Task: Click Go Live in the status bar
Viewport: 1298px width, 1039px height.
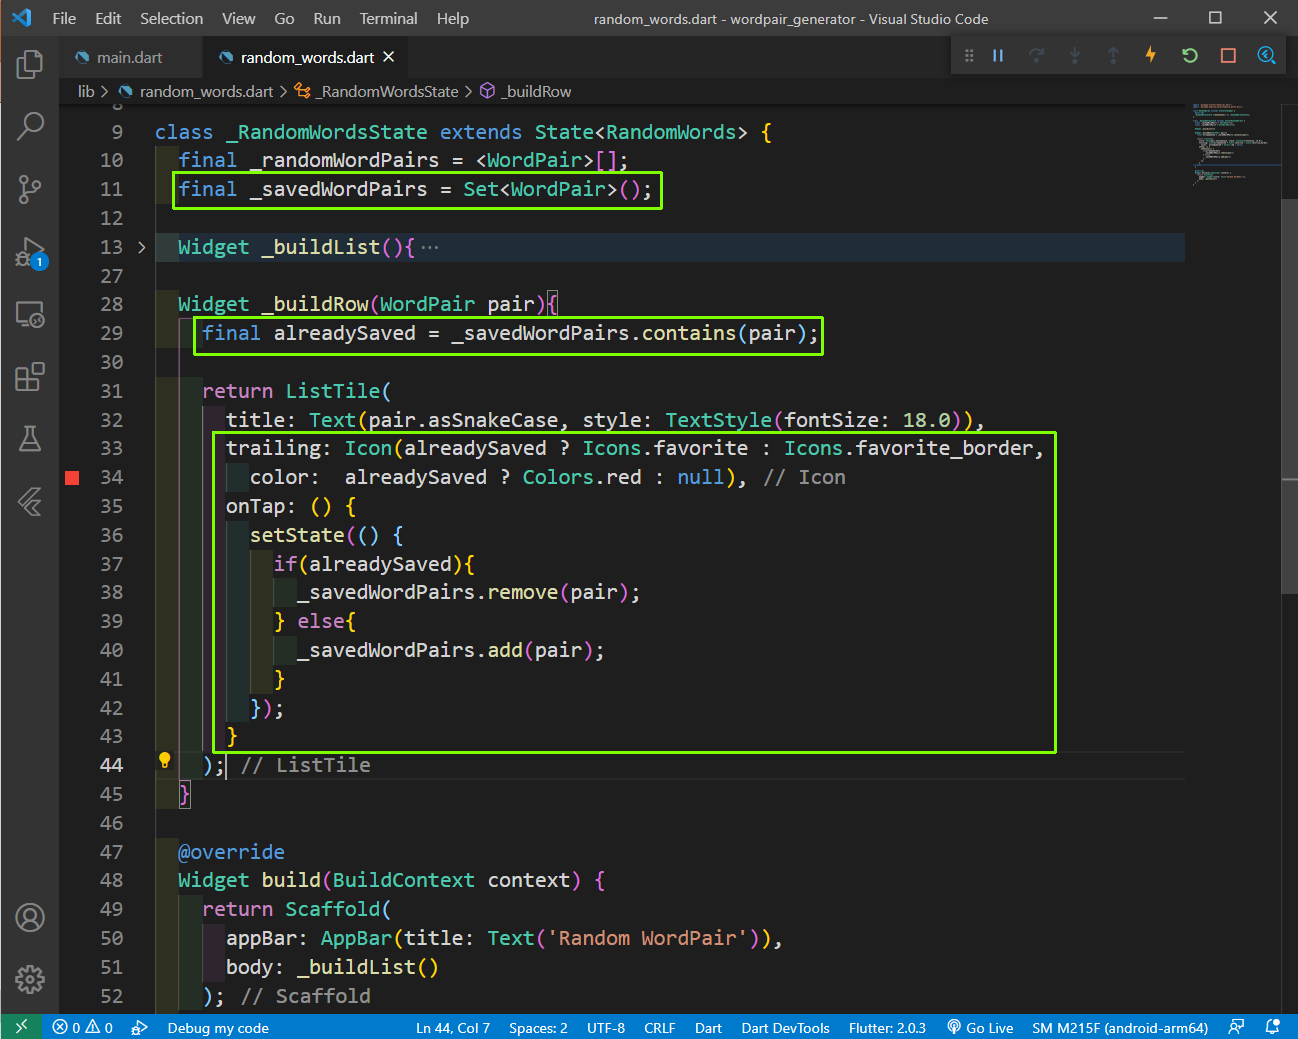Action: coord(980,1027)
